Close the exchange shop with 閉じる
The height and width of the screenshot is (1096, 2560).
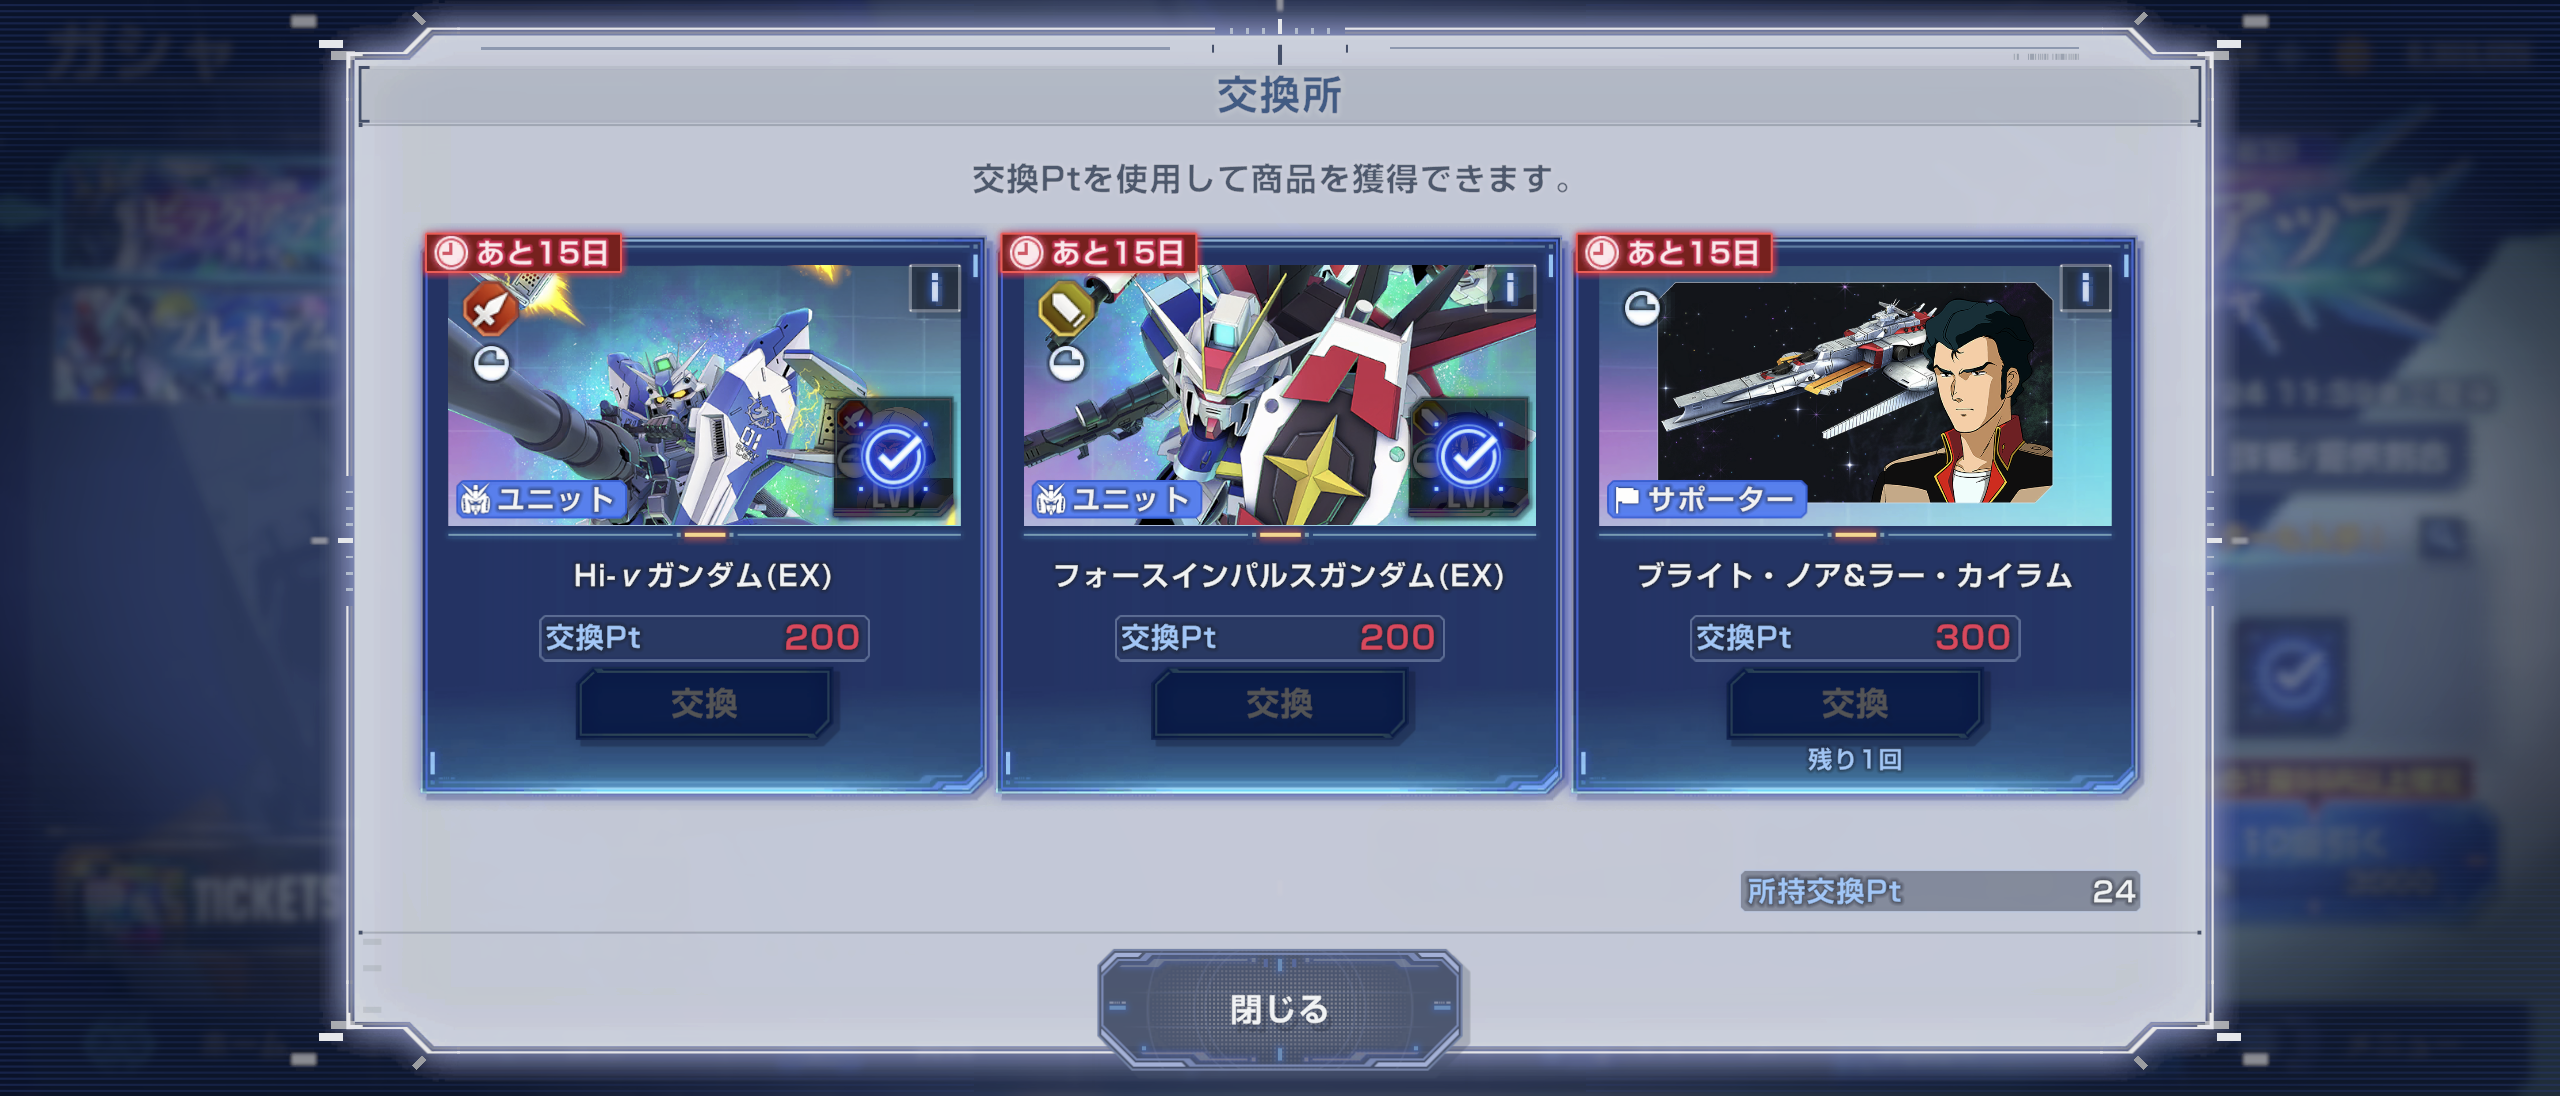pyautogui.click(x=1279, y=1009)
